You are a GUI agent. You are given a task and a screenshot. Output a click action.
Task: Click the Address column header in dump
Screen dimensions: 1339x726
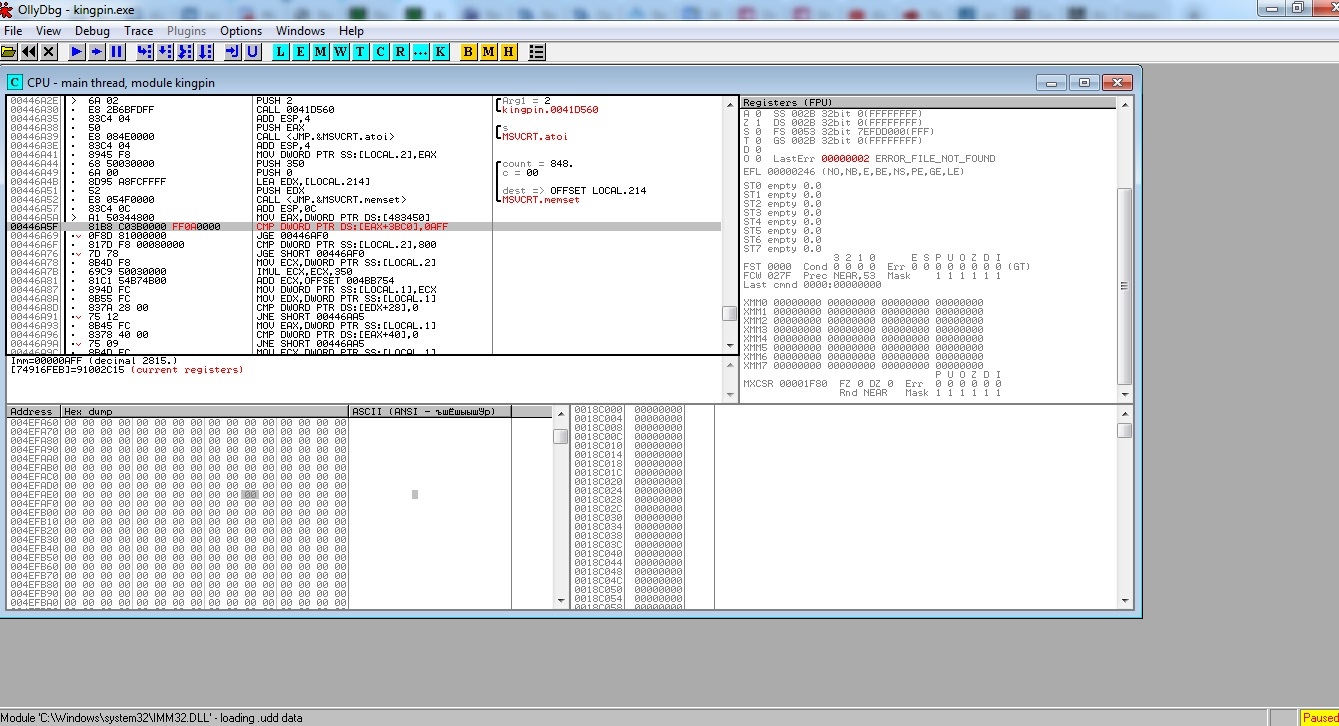point(34,411)
